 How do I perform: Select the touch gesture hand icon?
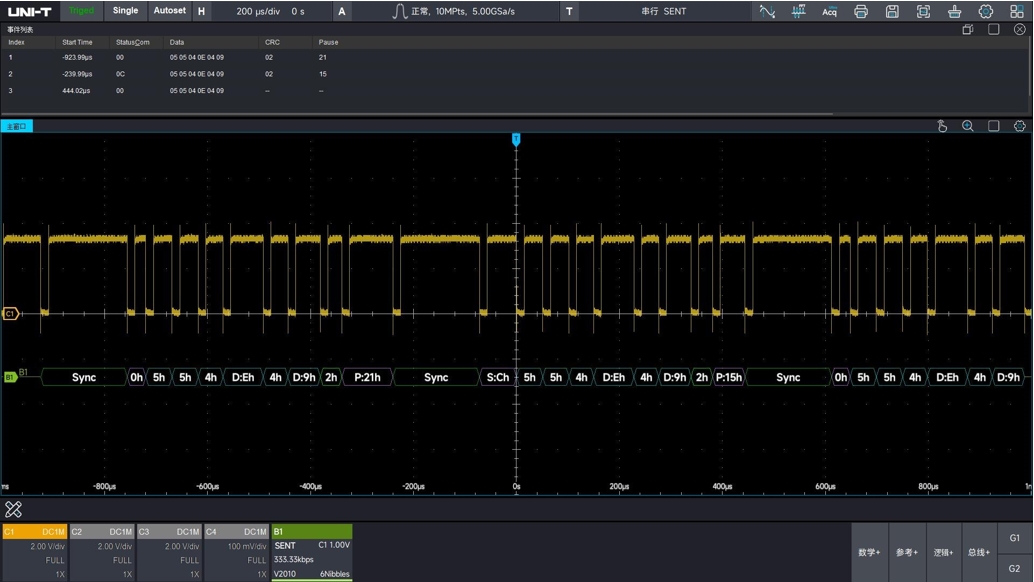942,126
